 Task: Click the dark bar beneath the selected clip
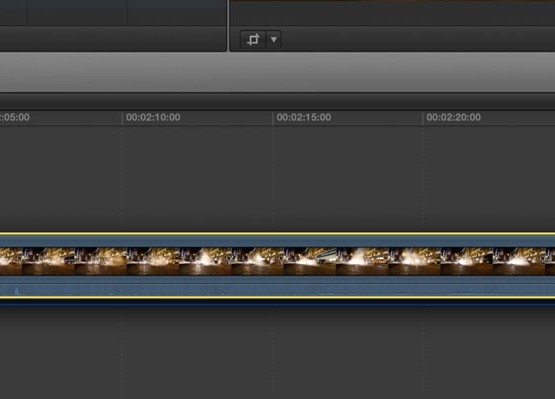[278, 303]
